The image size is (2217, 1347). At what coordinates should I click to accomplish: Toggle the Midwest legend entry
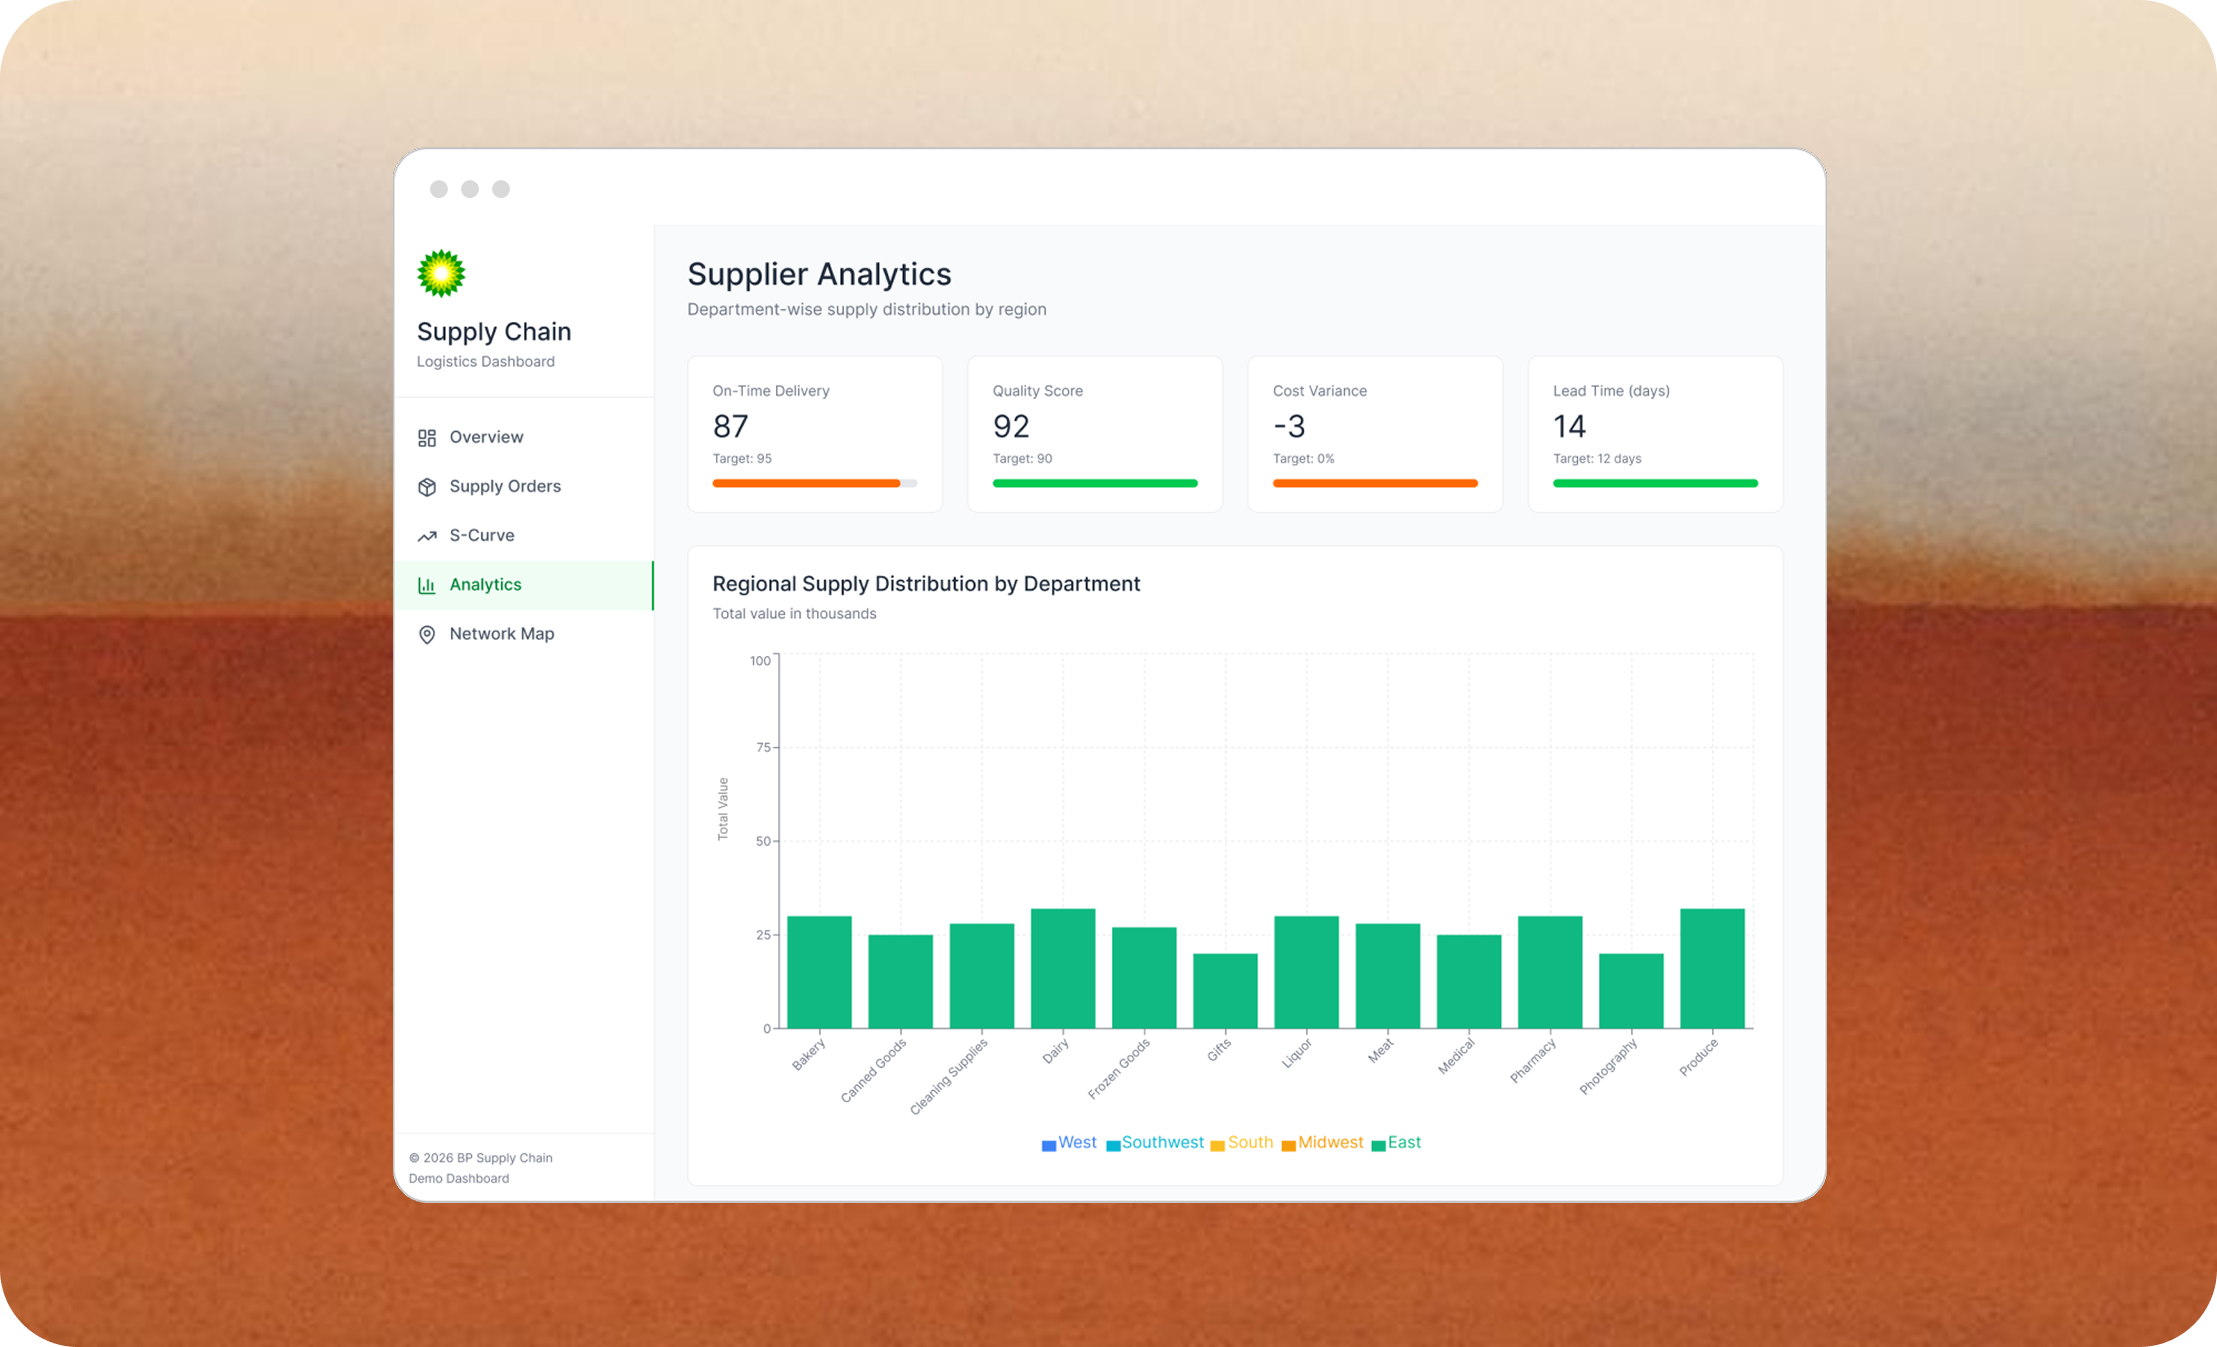1322,1143
